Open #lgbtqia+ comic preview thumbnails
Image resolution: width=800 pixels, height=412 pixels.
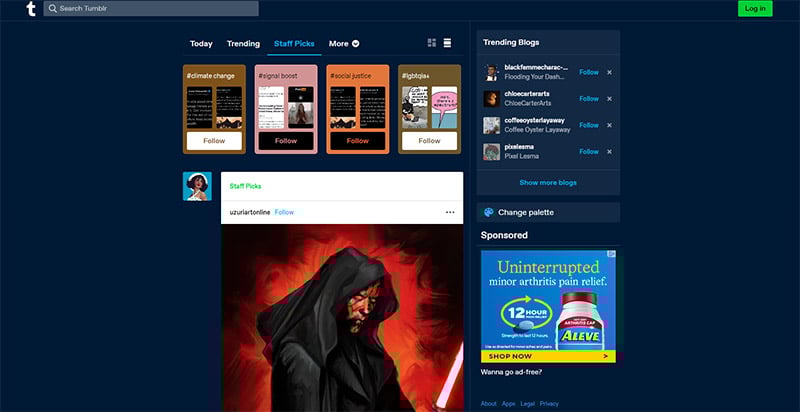point(430,108)
